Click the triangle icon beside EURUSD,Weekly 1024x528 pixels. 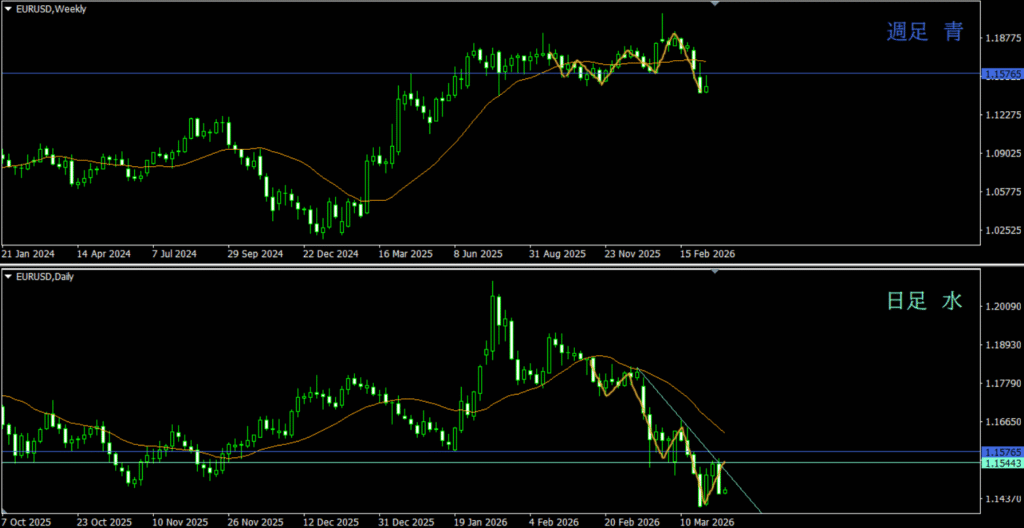tap(8, 8)
